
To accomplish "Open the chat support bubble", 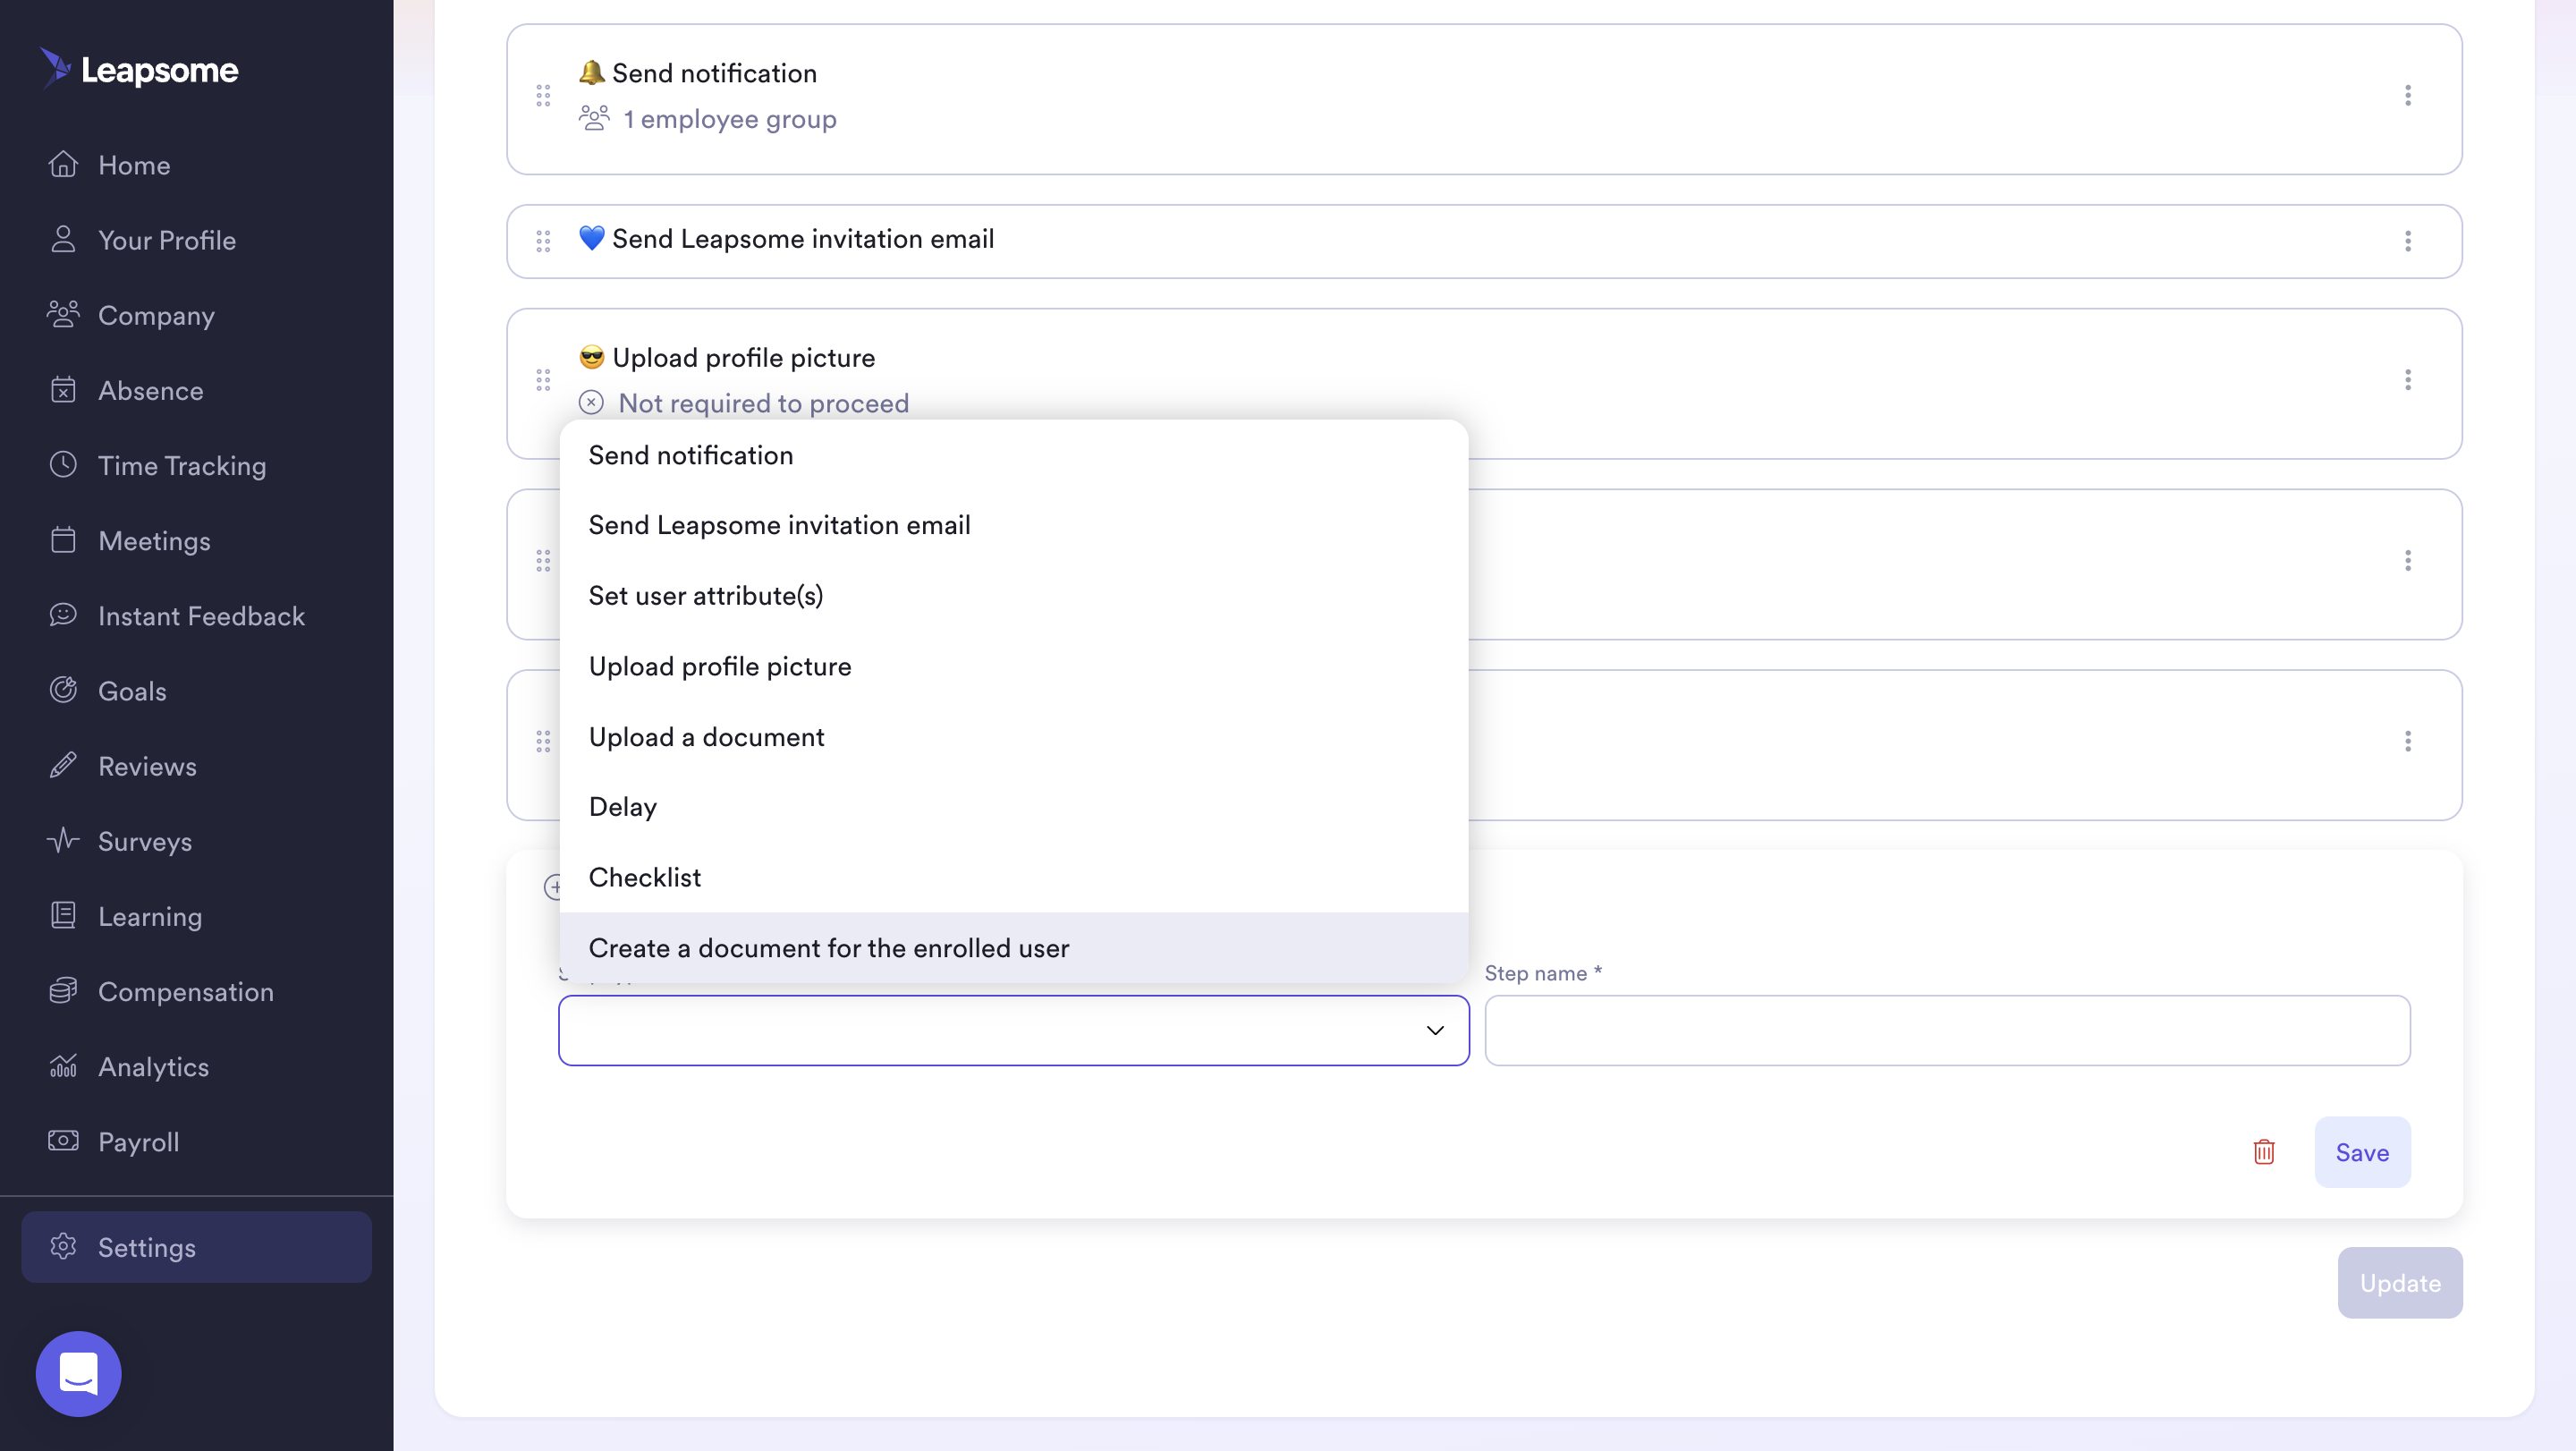I will (78, 1373).
